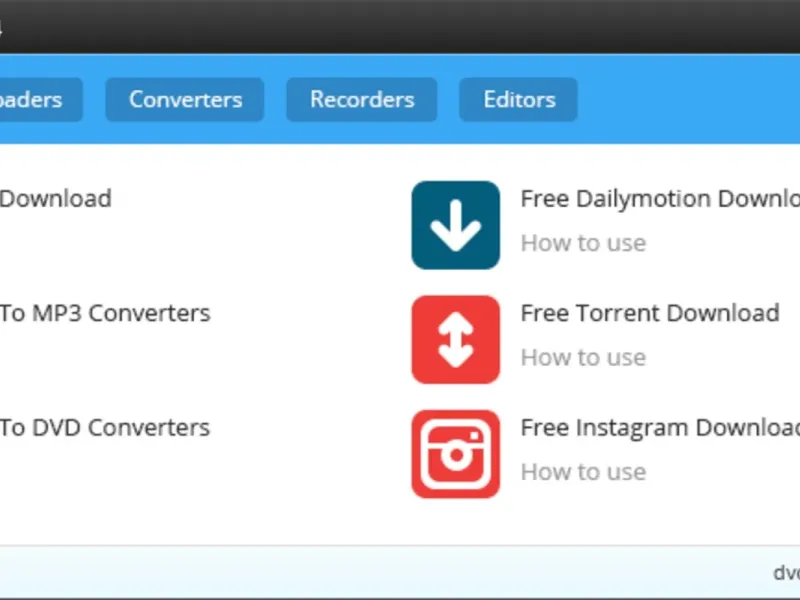Screen dimensions: 800x600
Task: Click the dark window title bar
Action: pyautogui.click(x=400, y=27)
